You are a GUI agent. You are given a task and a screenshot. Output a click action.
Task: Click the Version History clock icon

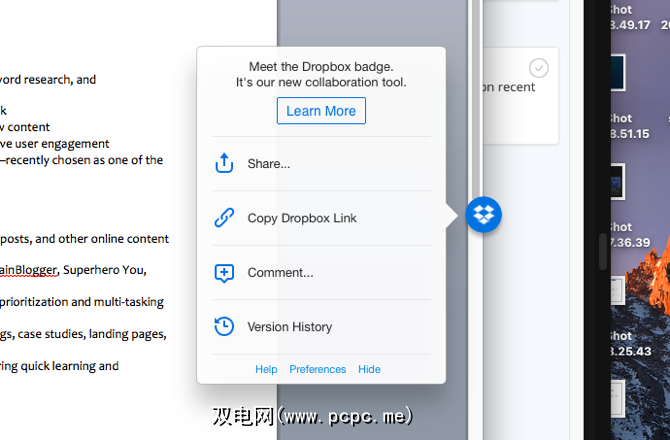coord(225,327)
